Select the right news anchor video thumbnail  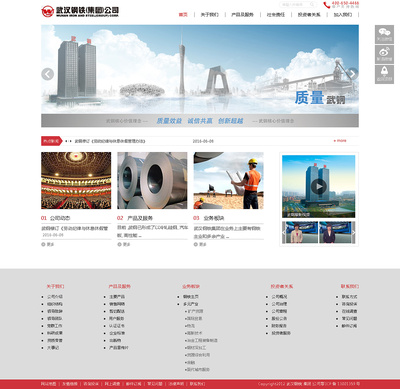tap(334, 232)
